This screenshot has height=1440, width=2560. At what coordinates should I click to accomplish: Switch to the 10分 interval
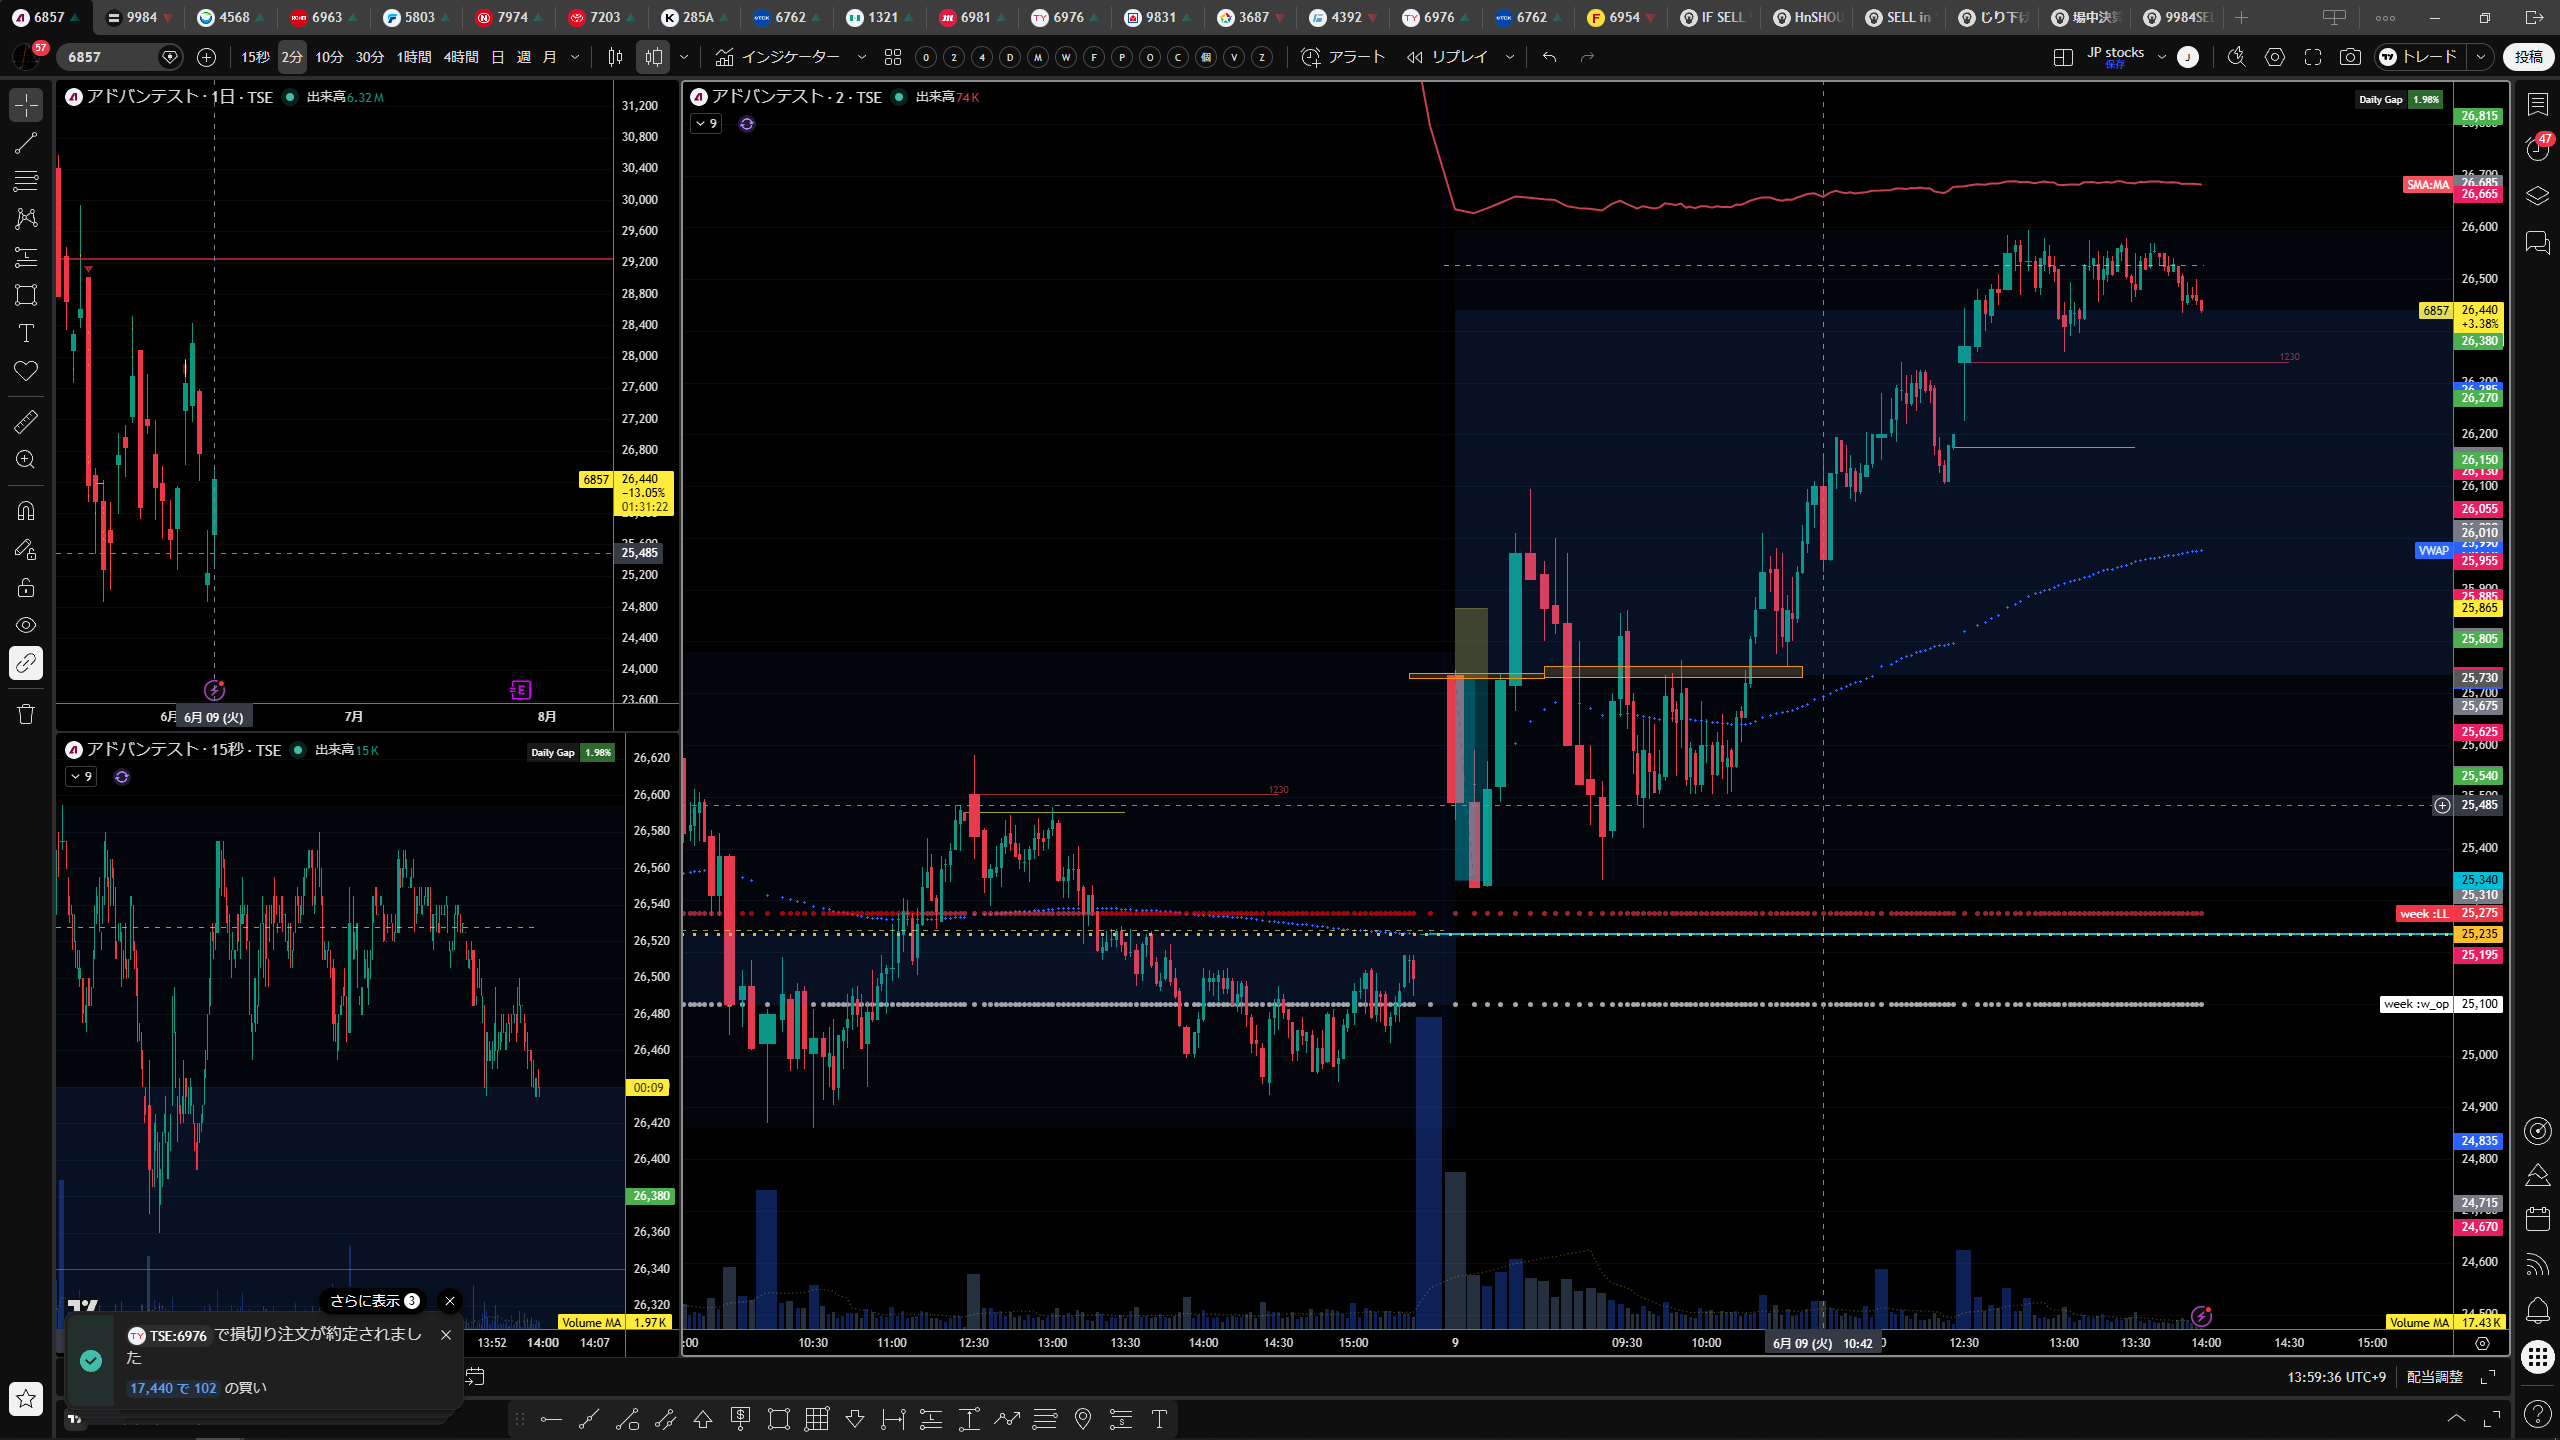coord(329,57)
